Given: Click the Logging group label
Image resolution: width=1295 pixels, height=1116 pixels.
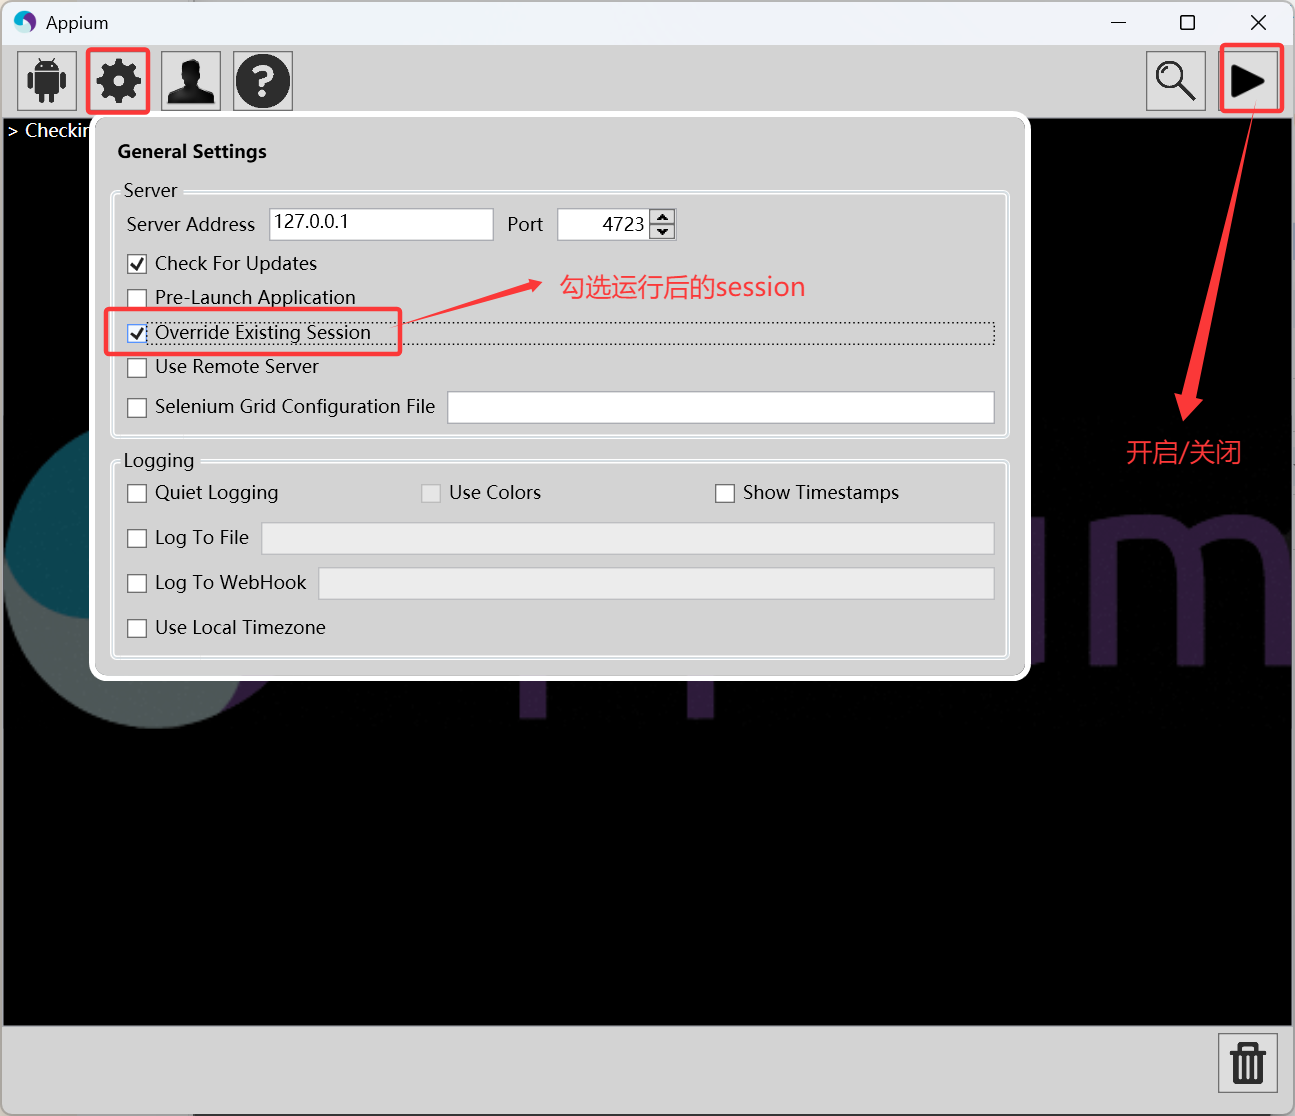Looking at the screenshot, I should pos(159,461).
